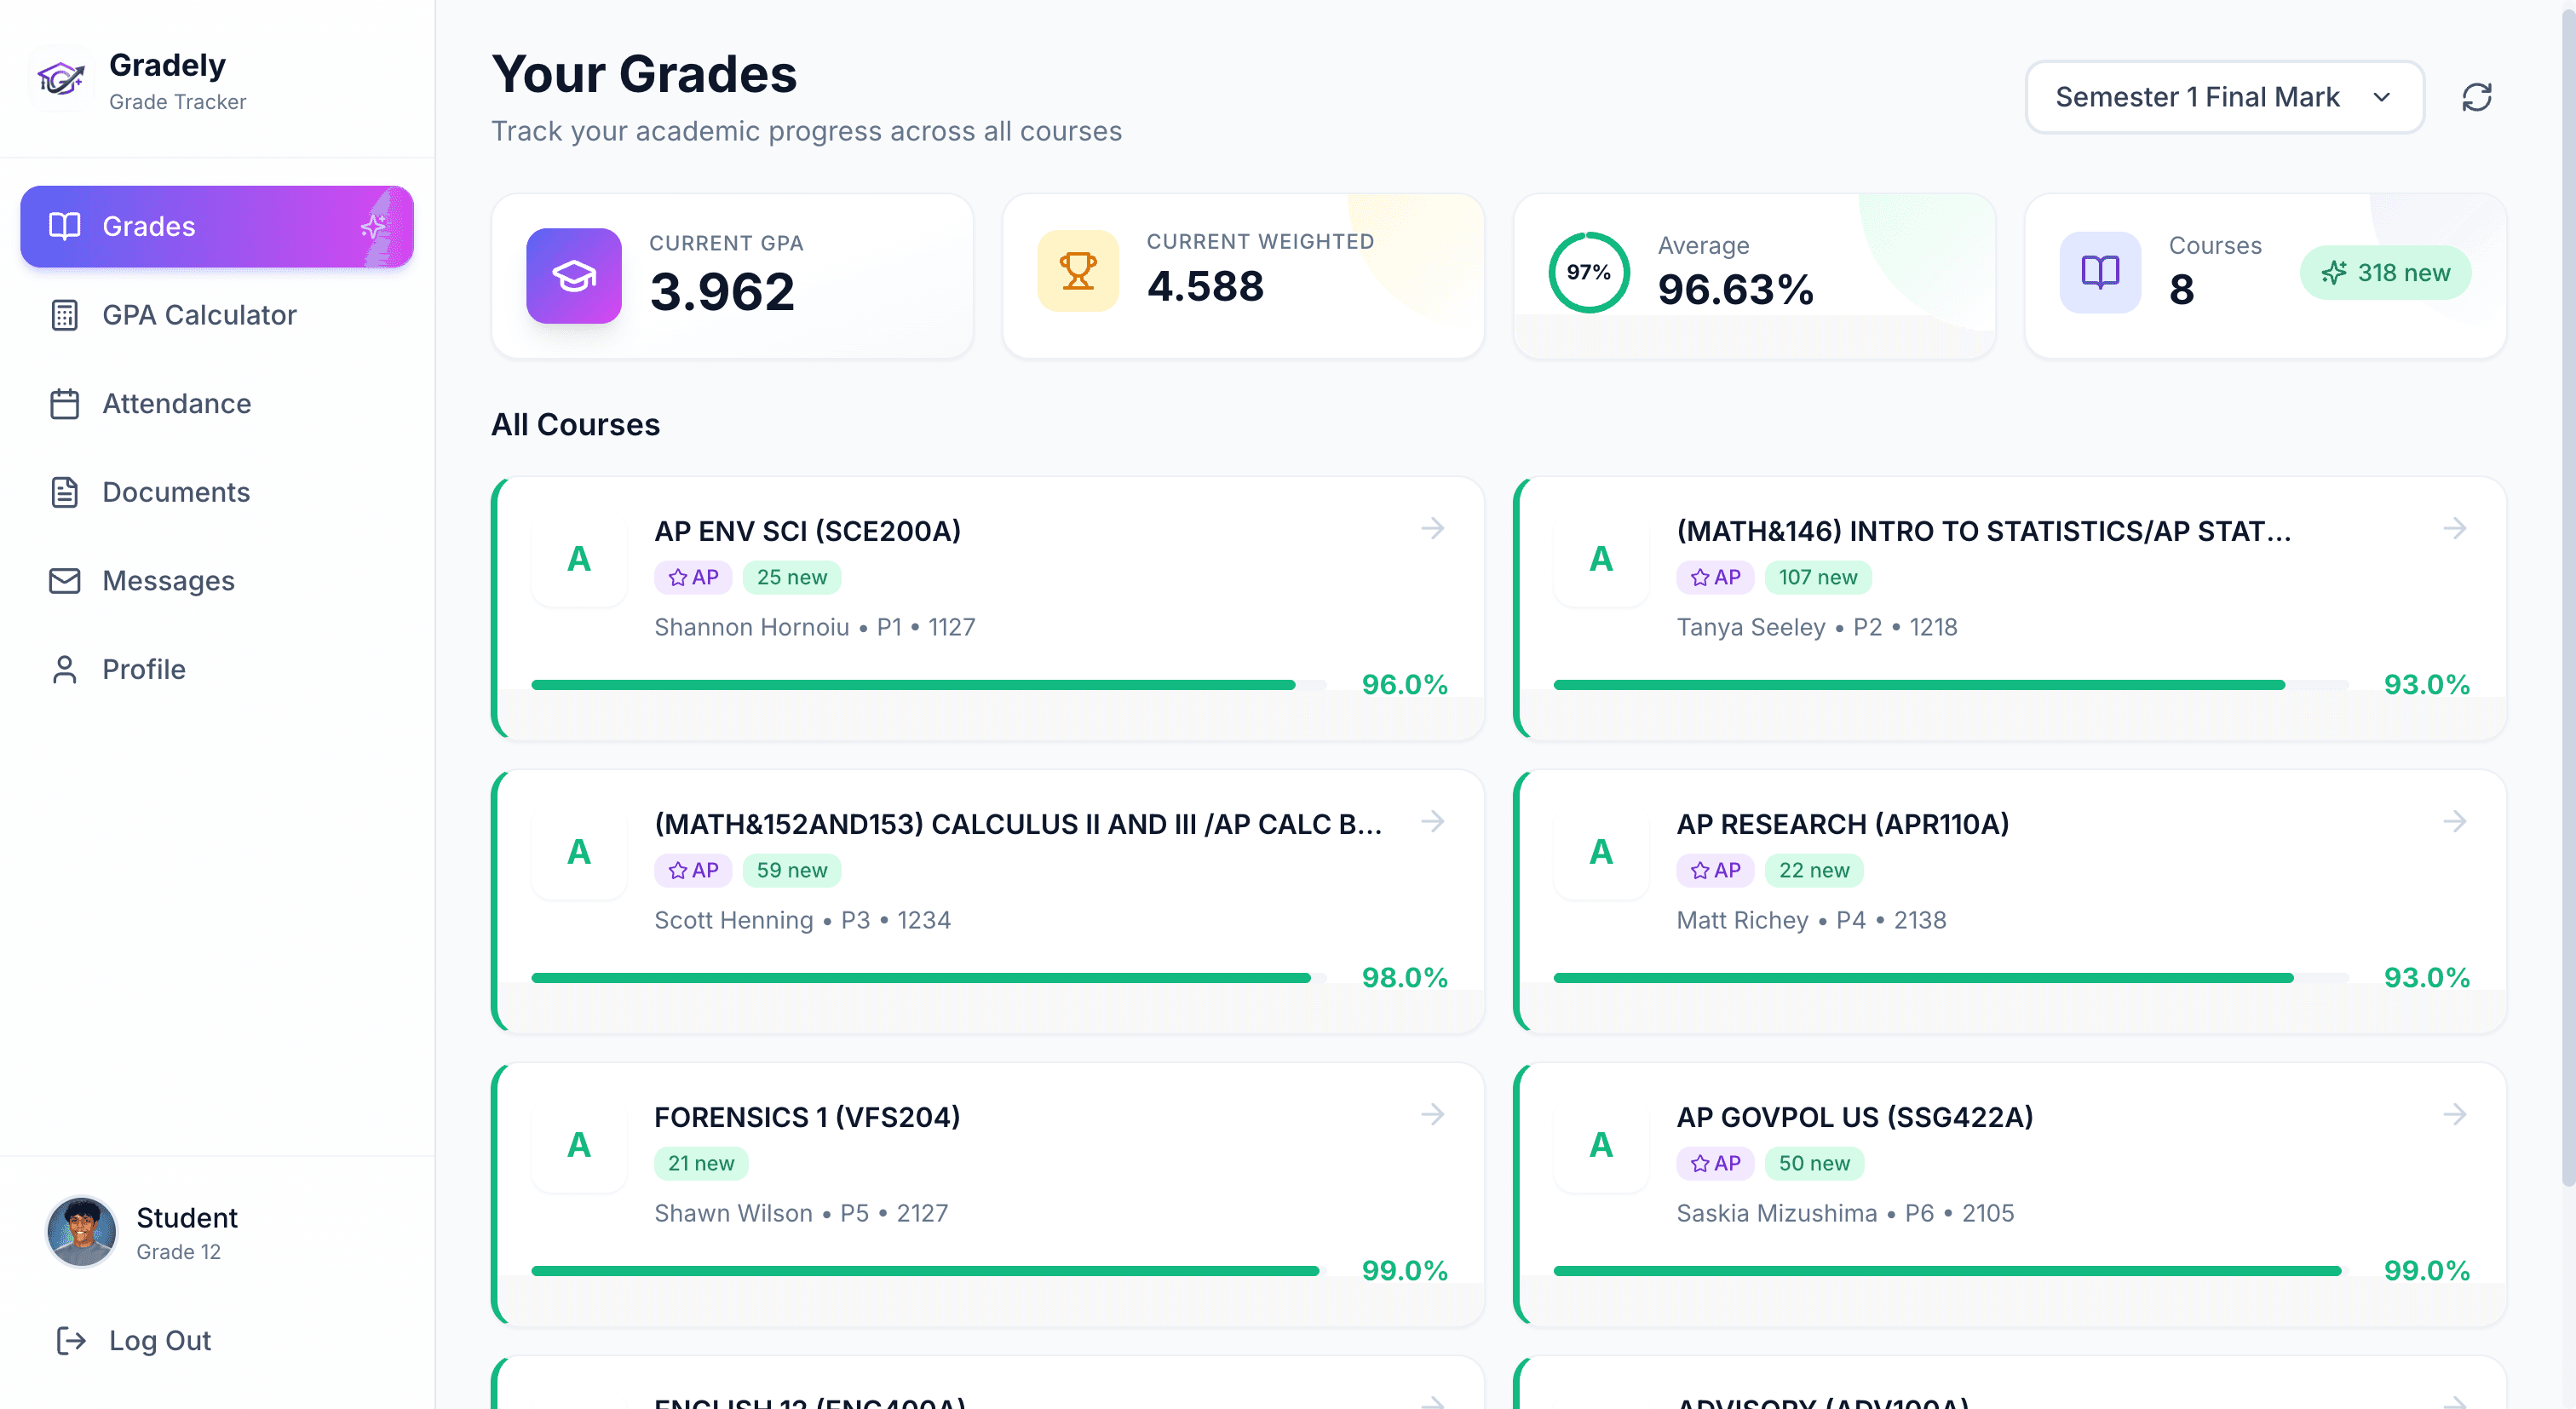Open the Attendance sidebar item
The height and width of the screenshot is (1409, 2576).
pos(176,403)
